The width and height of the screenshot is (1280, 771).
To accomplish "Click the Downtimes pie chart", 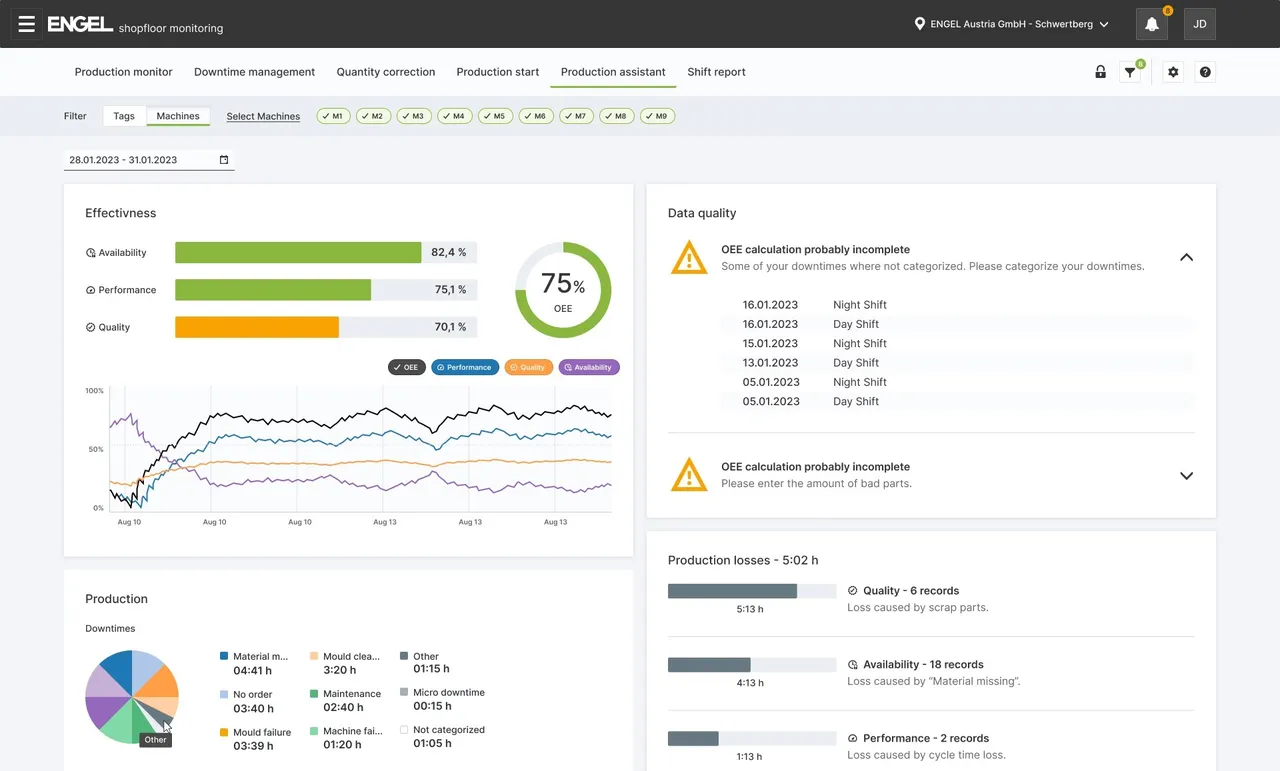I will click(x=131, y=696).
